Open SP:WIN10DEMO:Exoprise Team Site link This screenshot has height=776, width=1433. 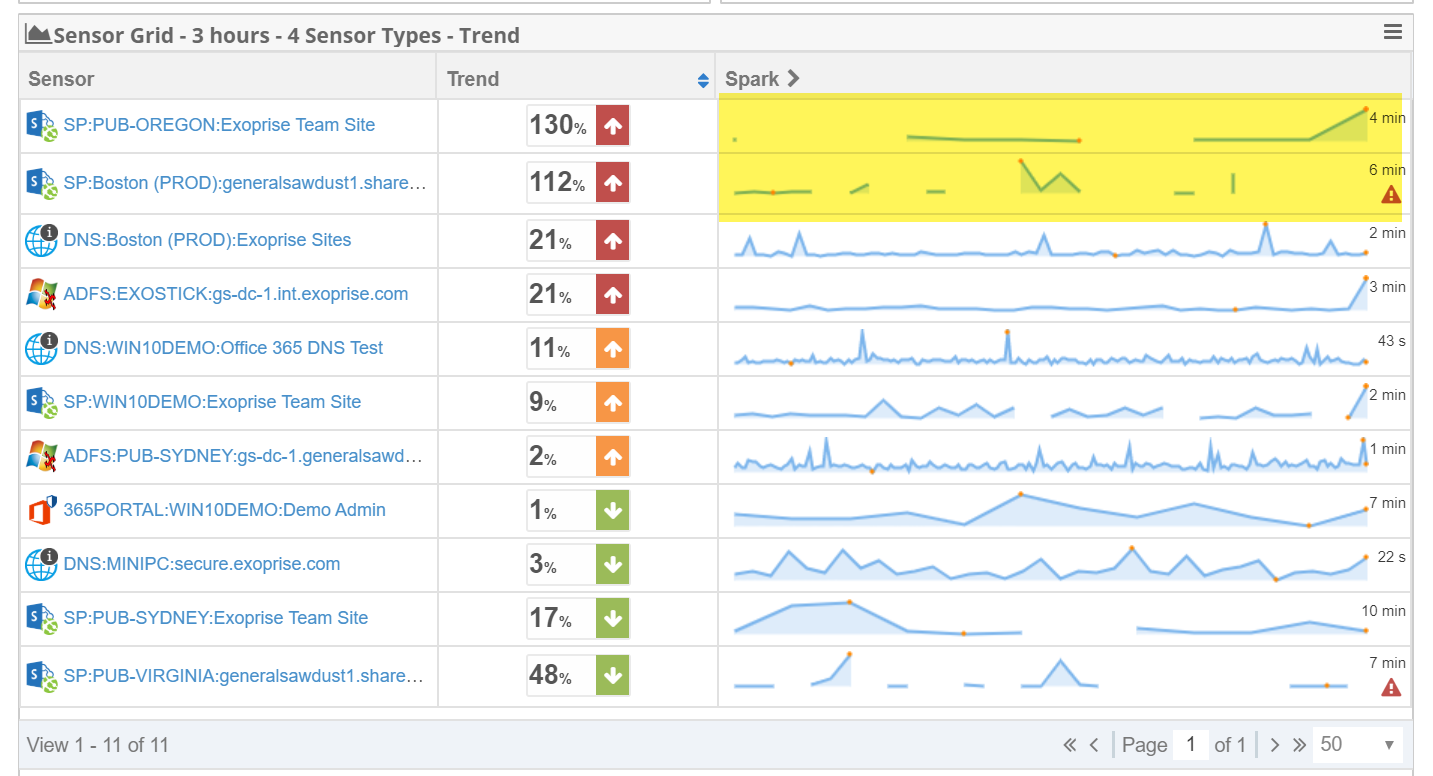point(212,402)
